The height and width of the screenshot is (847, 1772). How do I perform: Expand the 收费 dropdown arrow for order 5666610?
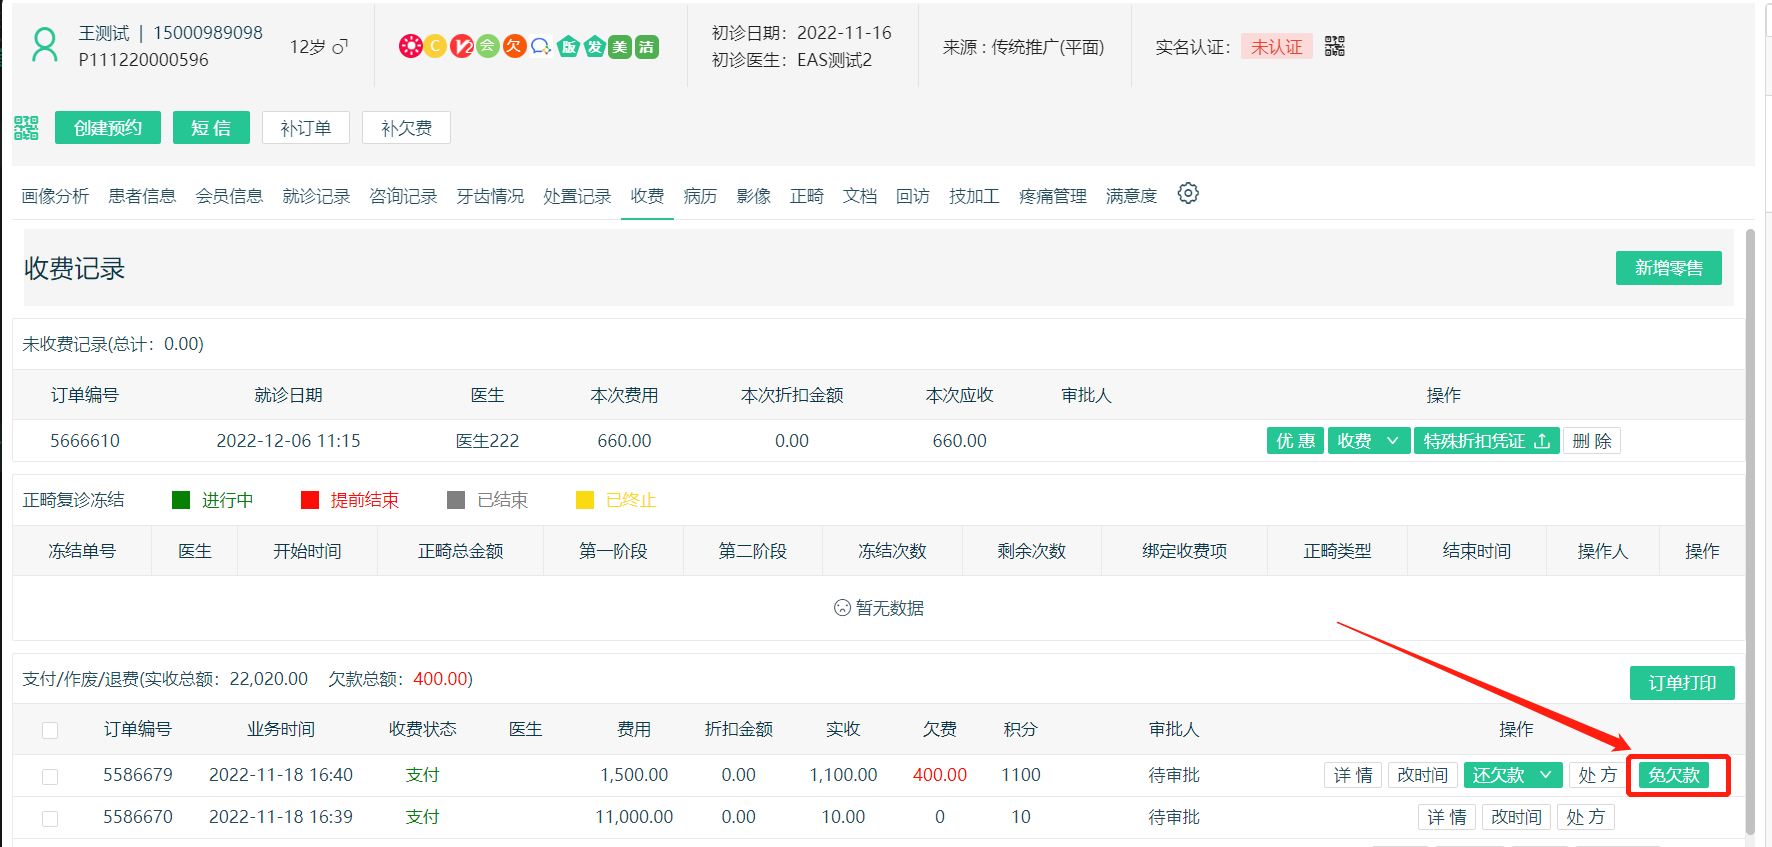click(1392, 441)
